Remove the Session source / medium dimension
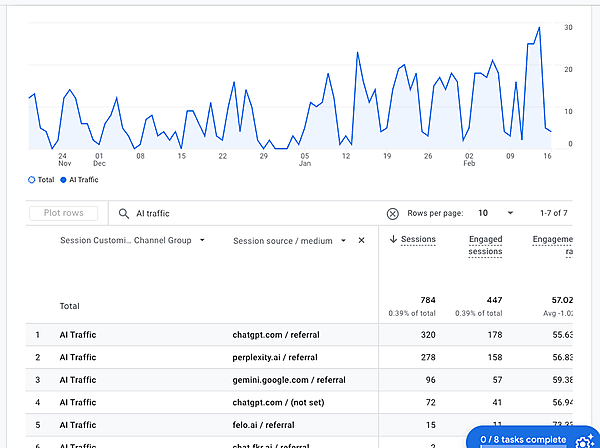Screen dimensions: 600x448 pyautogui.click(x=361, y=240)
